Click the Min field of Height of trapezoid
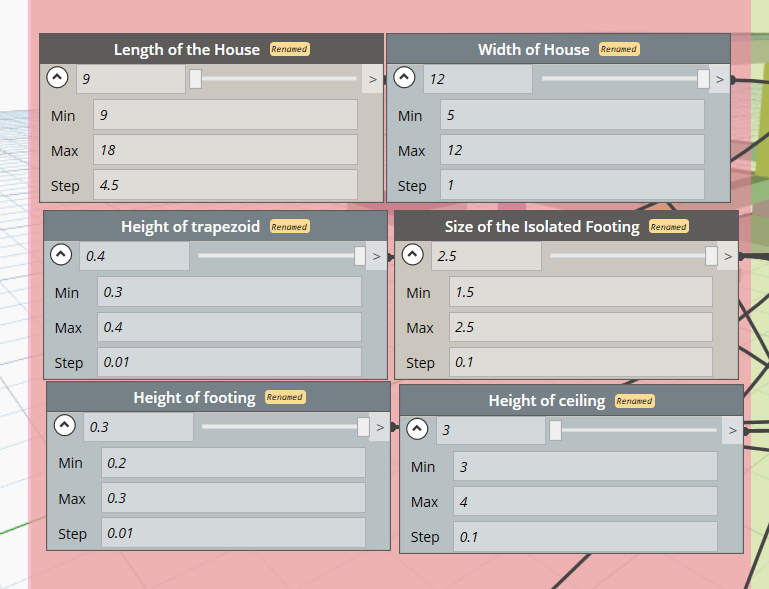769x589 pixels. pyautogui.click(x=229, y=292)
